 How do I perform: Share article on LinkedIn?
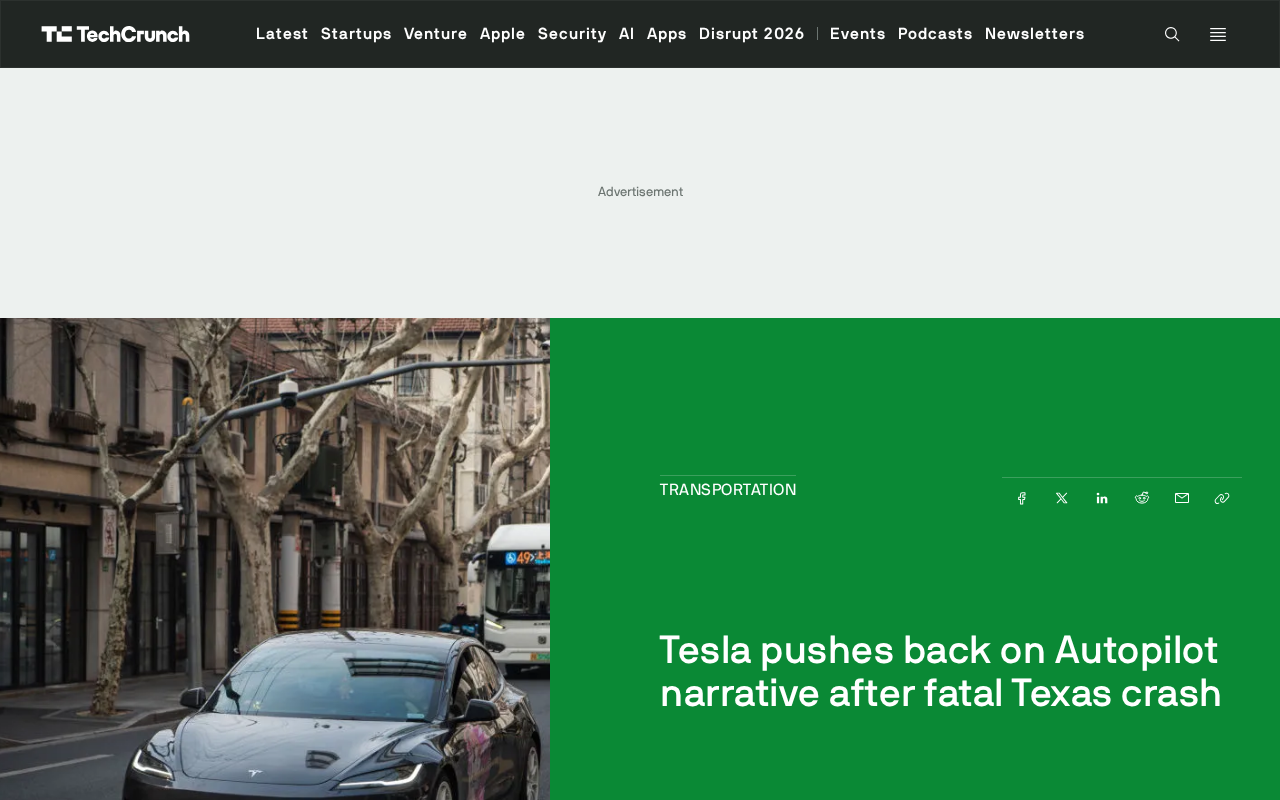pyautogui.click(x=1102, y=498)
